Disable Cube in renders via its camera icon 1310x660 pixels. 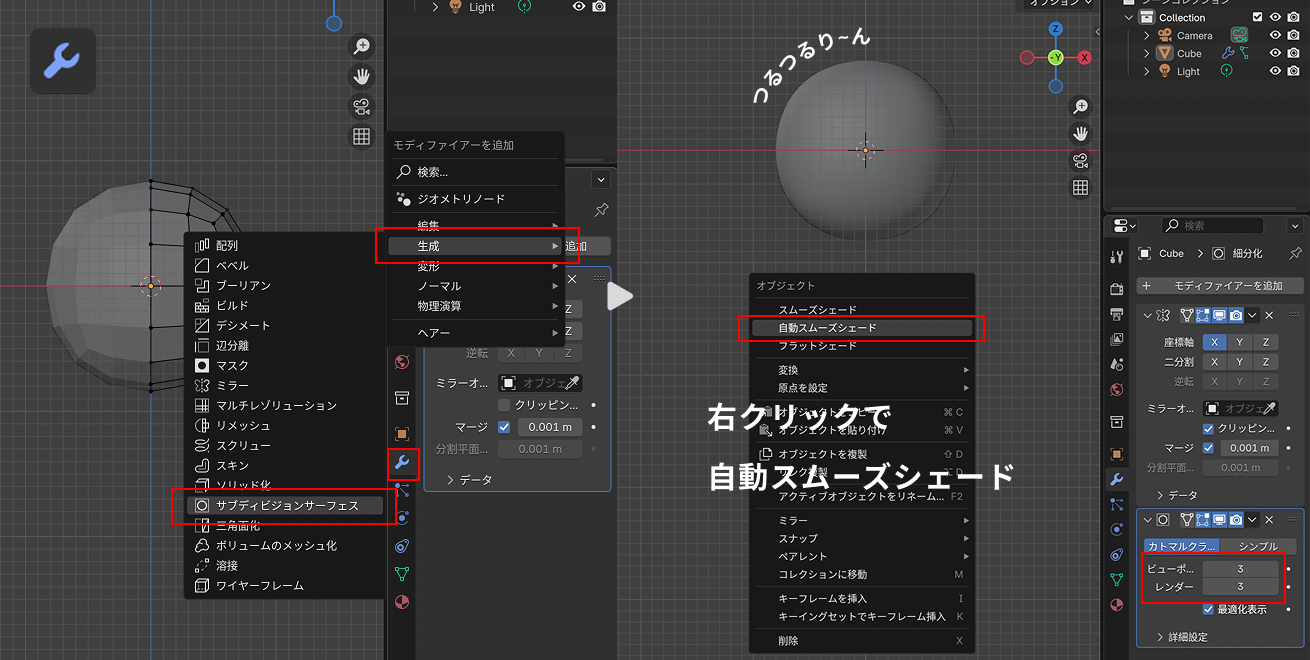click(x=1295, y=53)
